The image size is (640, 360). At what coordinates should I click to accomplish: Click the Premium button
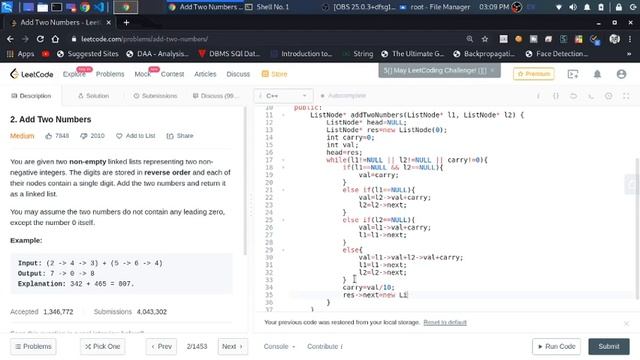533,74
